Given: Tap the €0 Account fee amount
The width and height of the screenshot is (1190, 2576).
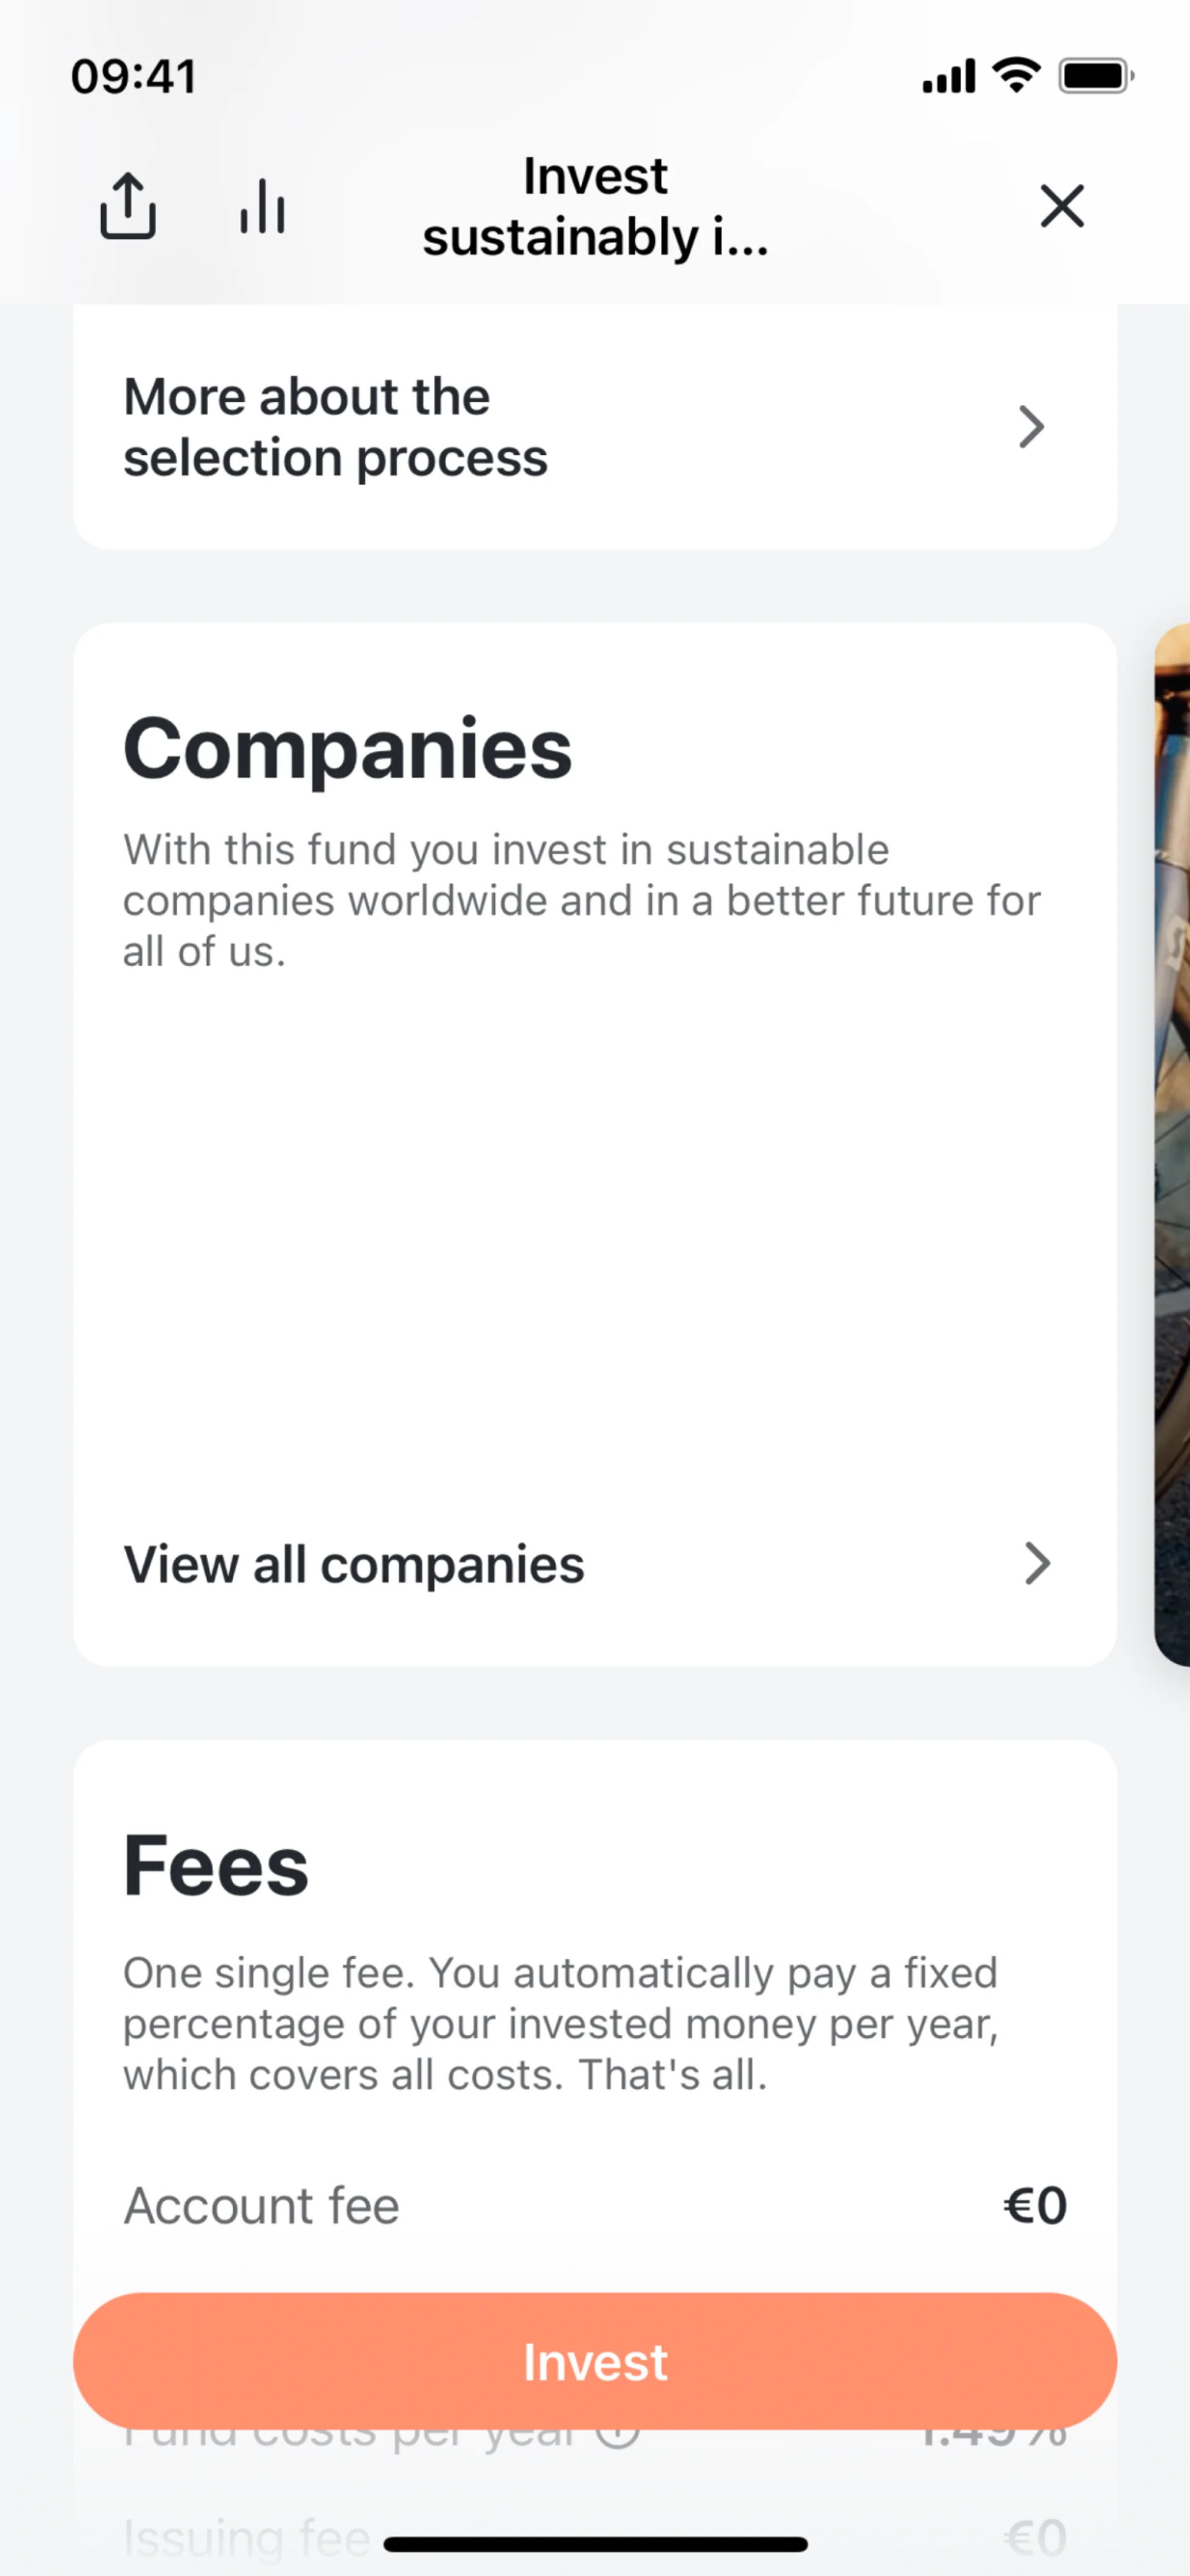Looking at the screenshot, I should click(x=1035, y=2206).
